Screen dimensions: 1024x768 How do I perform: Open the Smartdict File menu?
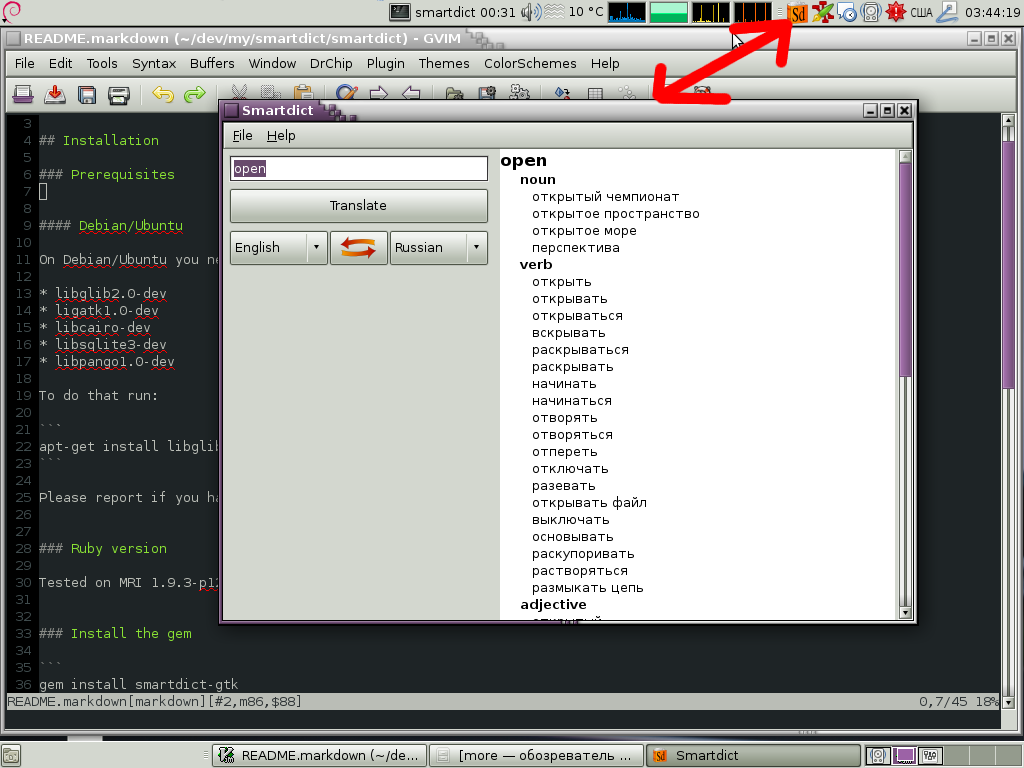click(242, 135)
